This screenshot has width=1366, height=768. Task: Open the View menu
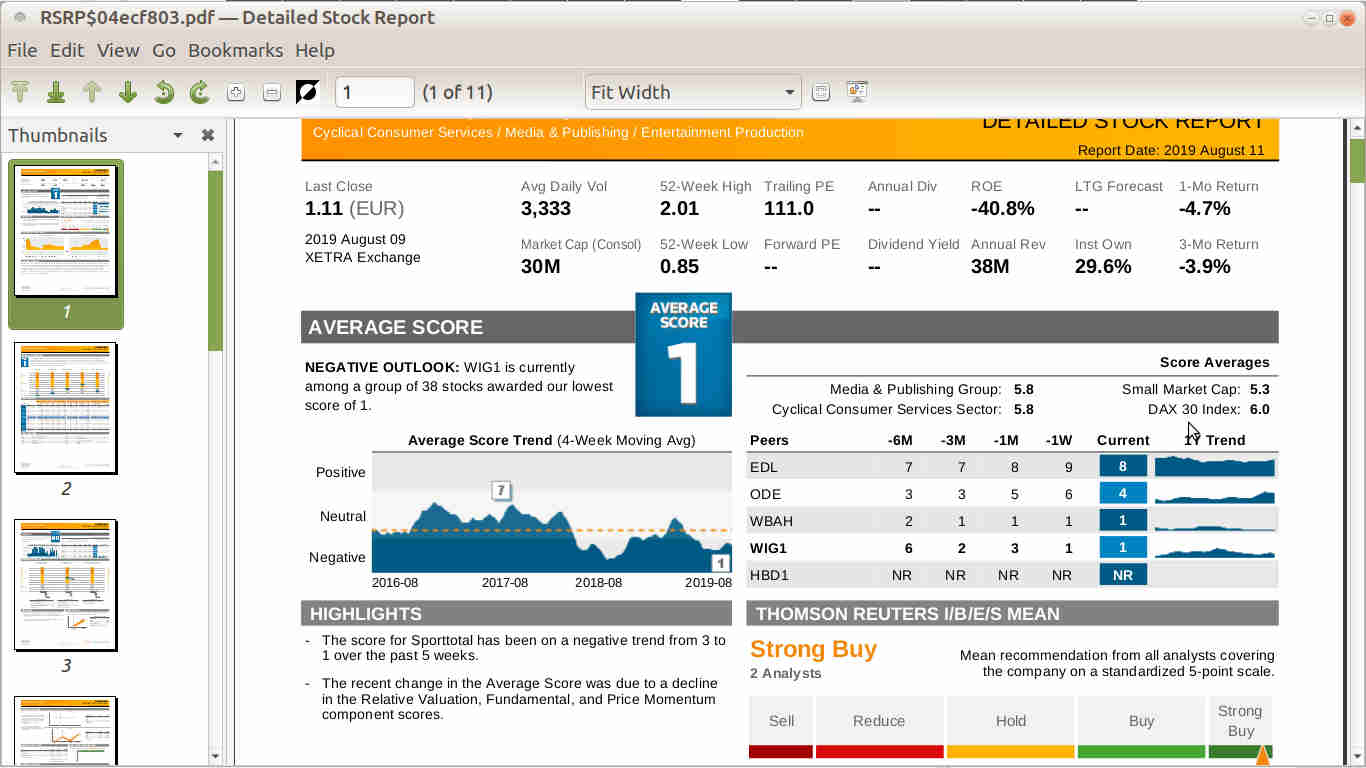coord(118,50)
